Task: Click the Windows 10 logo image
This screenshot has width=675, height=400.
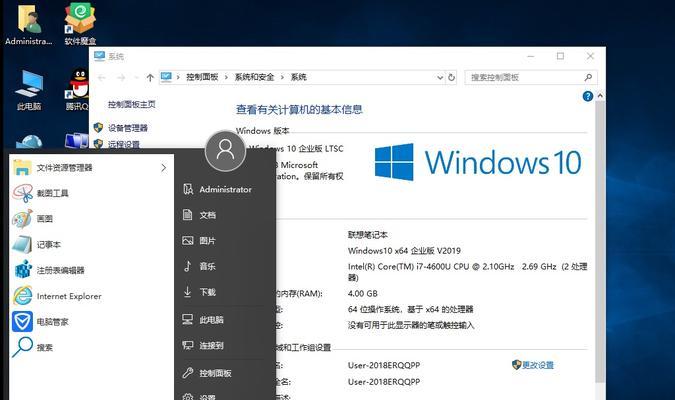Action: (478, 162)
